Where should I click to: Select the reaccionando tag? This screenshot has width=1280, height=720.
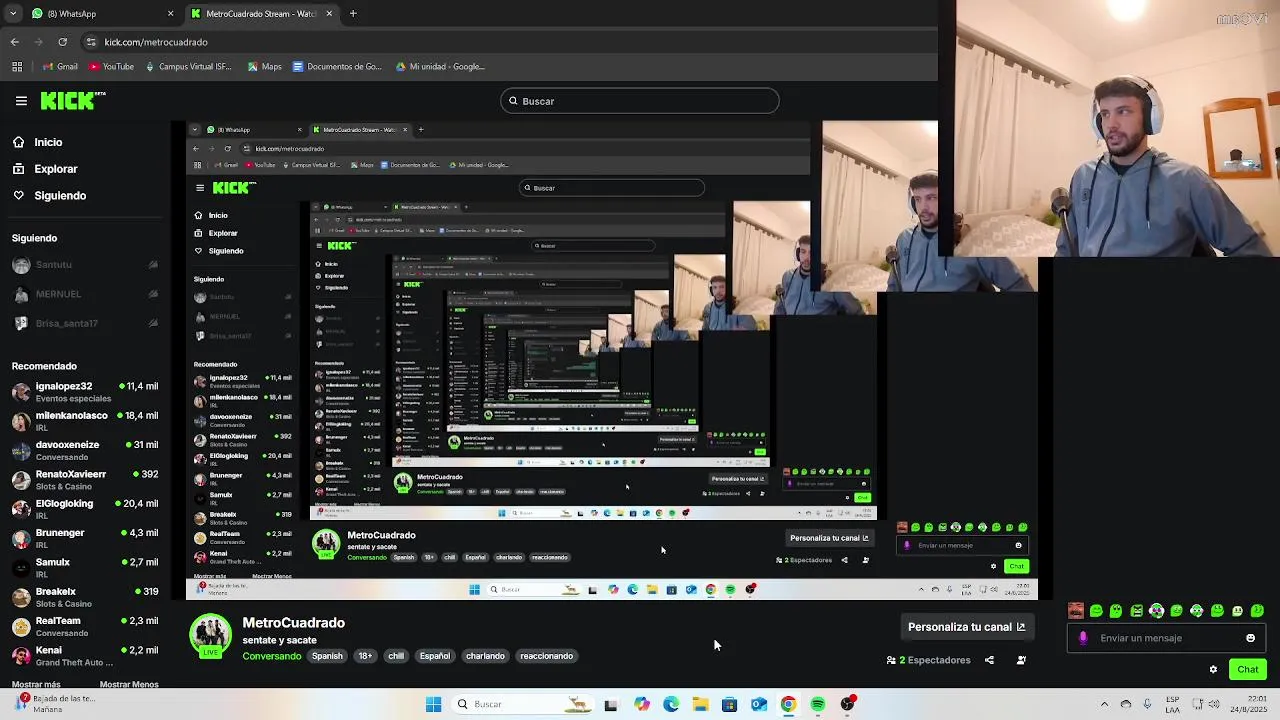pos(546,656)
